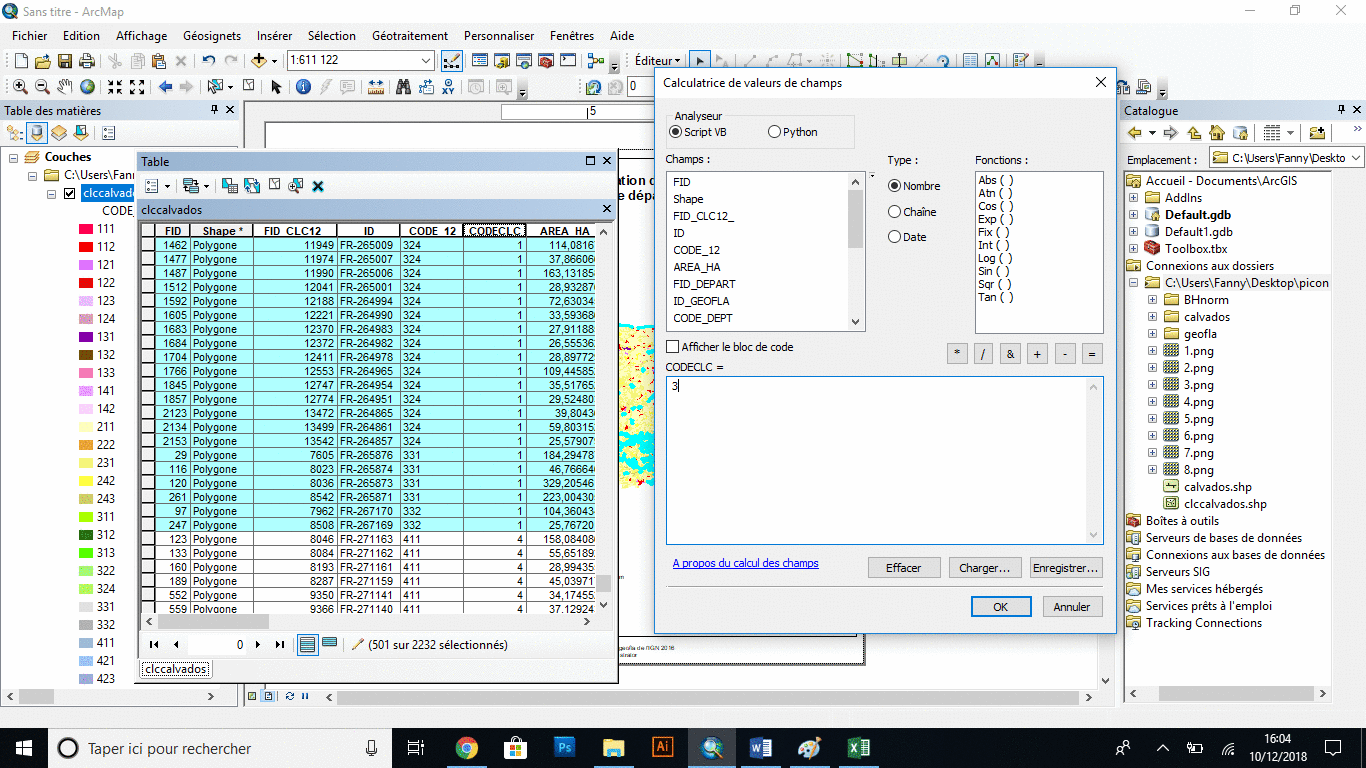The width and height of the screenshot is (1366, 768).
Task: Open the Find binoculars tool
Action: (x=403, y=87)
